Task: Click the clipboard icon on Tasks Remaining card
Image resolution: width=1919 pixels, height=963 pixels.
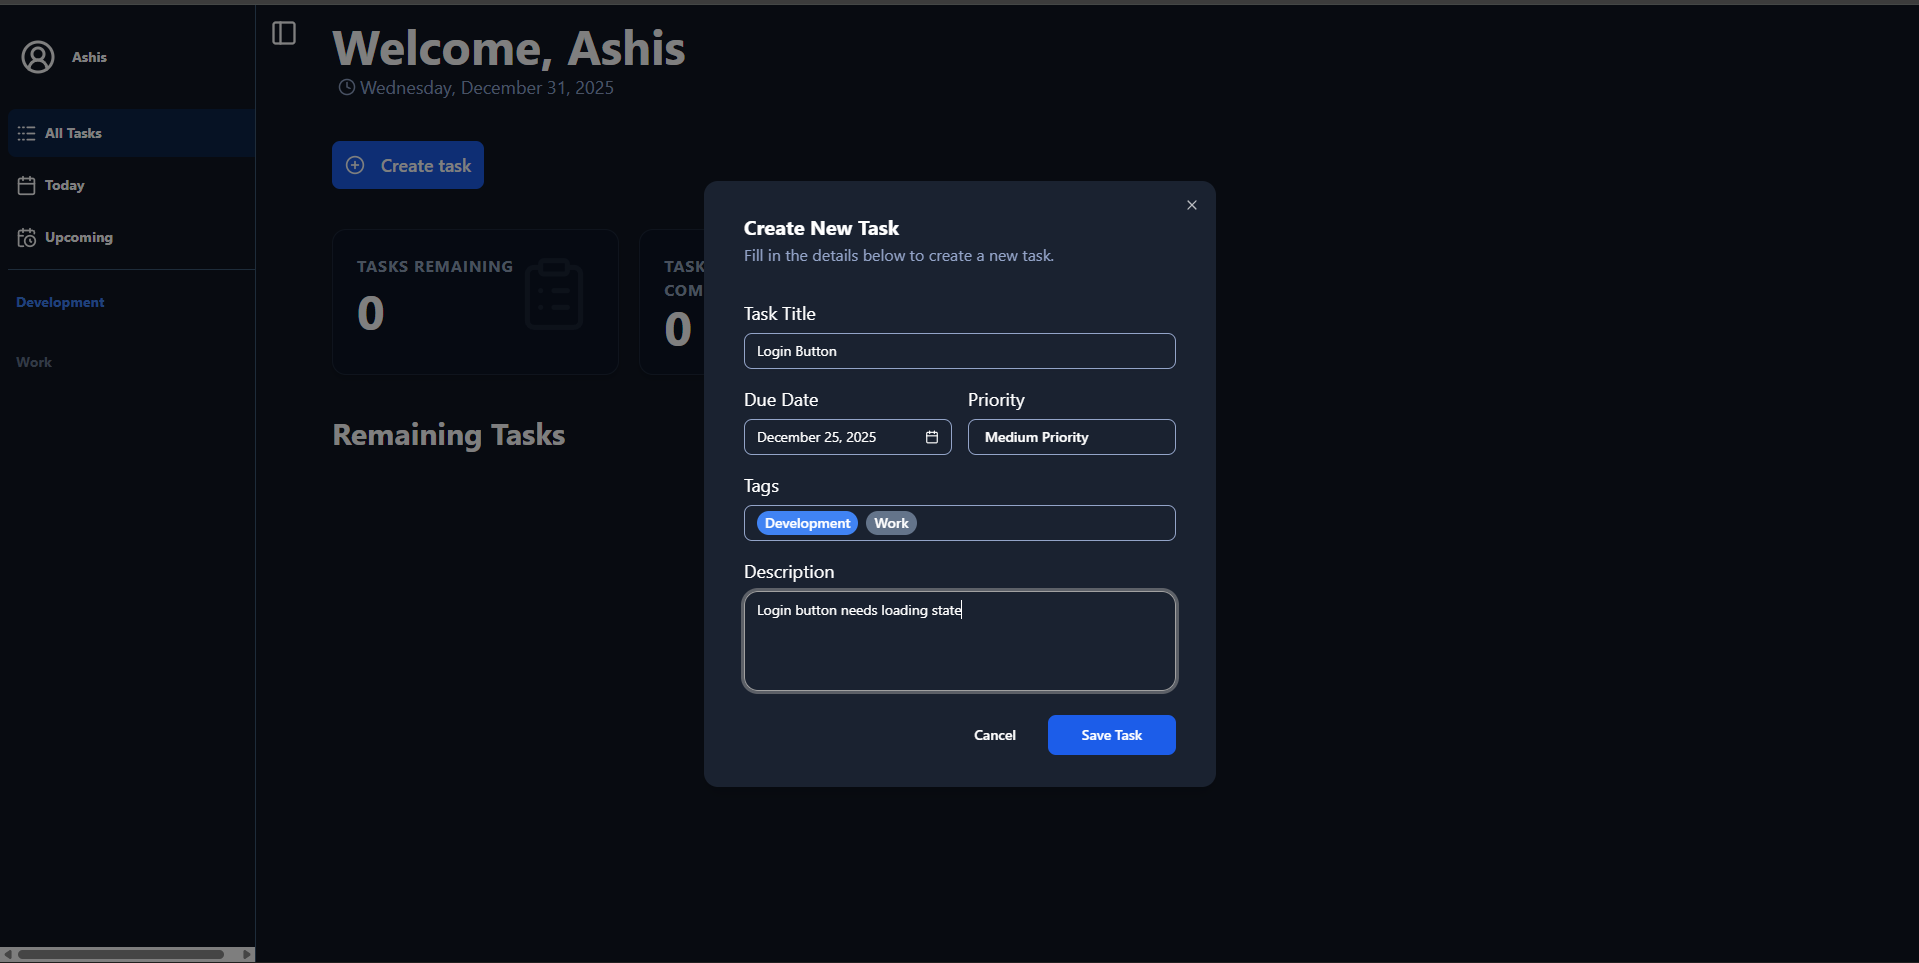Action: click(x=554, y=294)
